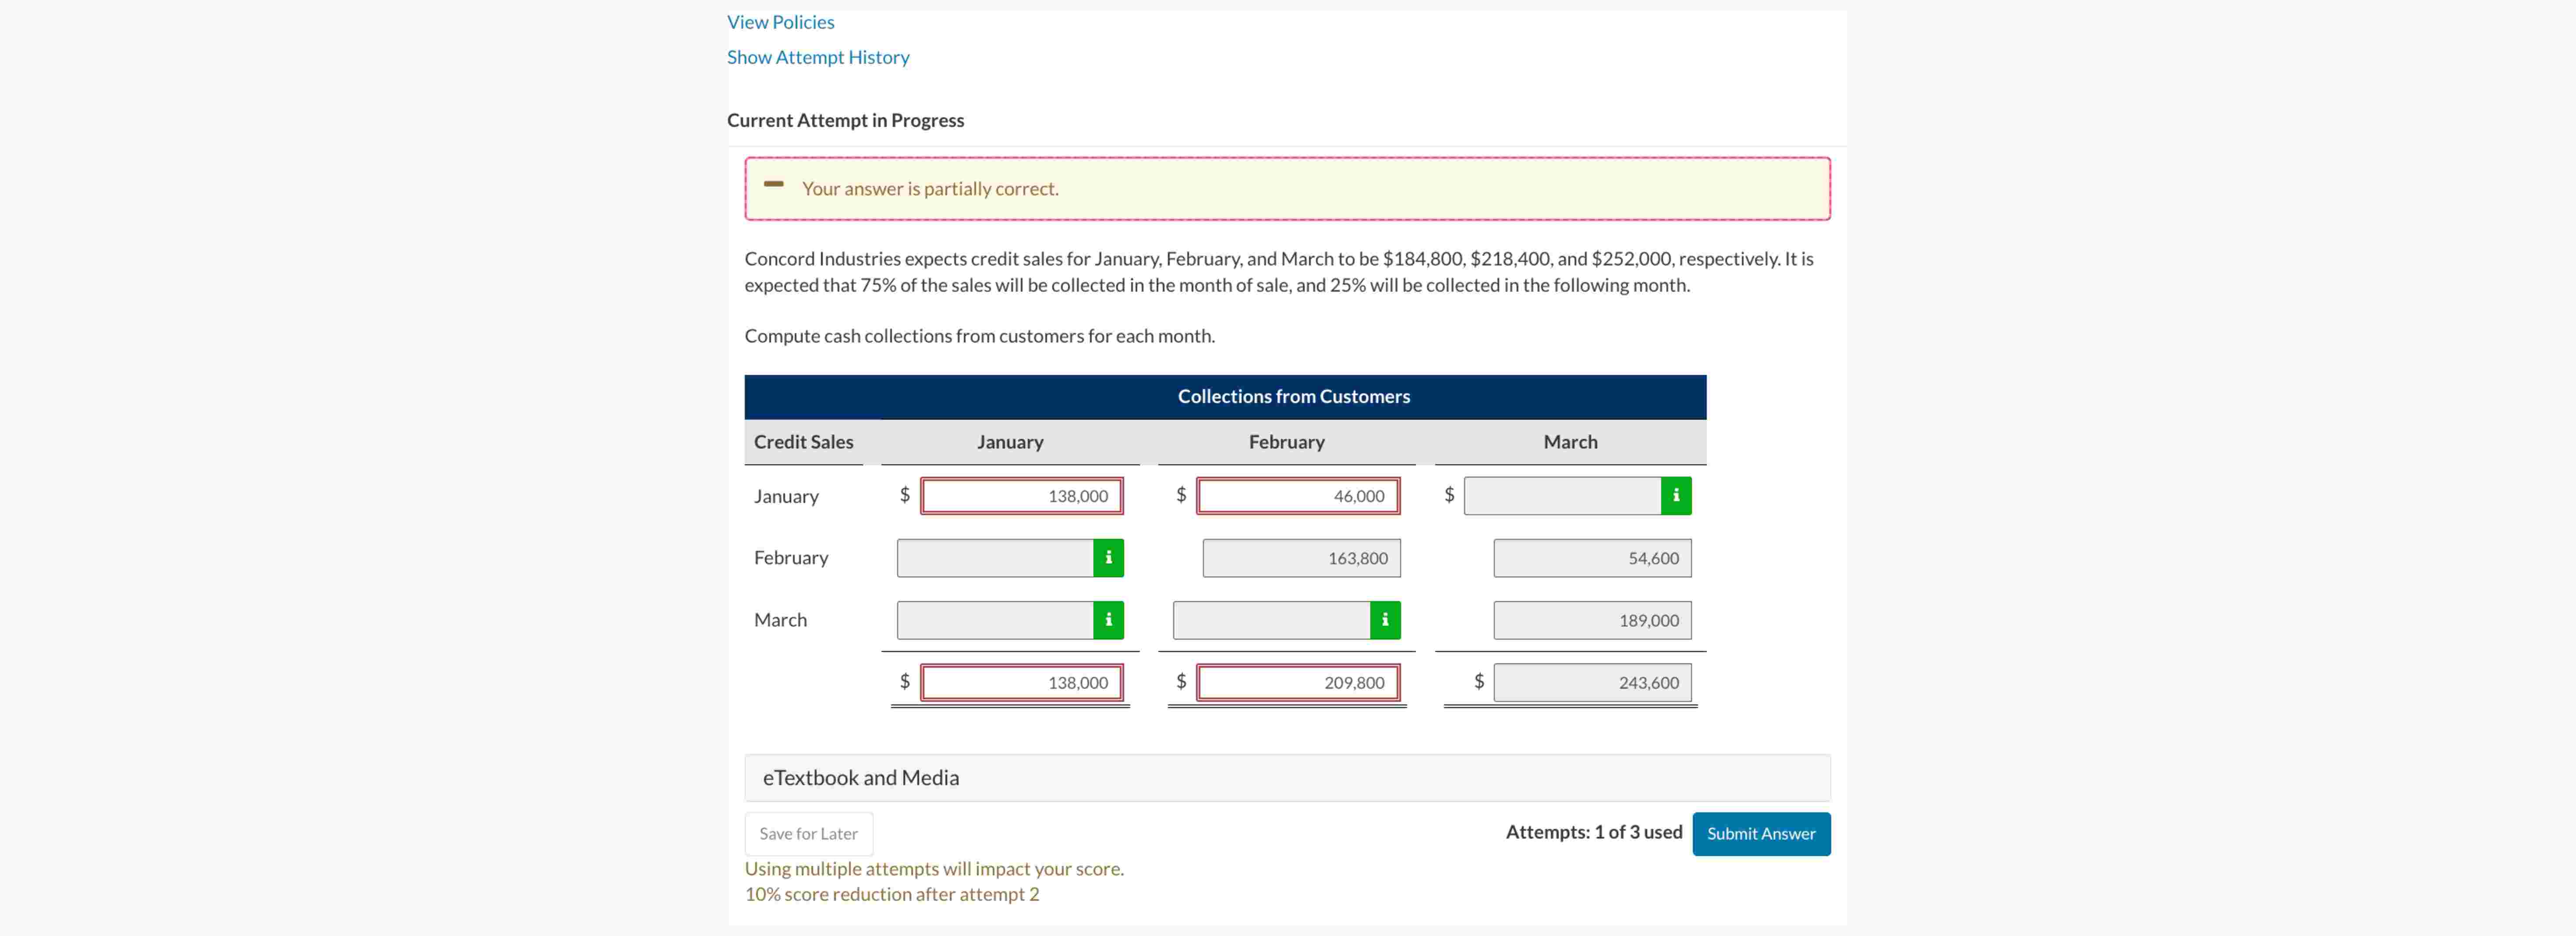The width and height of the screenshot is (2576, 936).
Task: Open Show Attempt History
Action: pyautogui.click(x=818, y=56)
